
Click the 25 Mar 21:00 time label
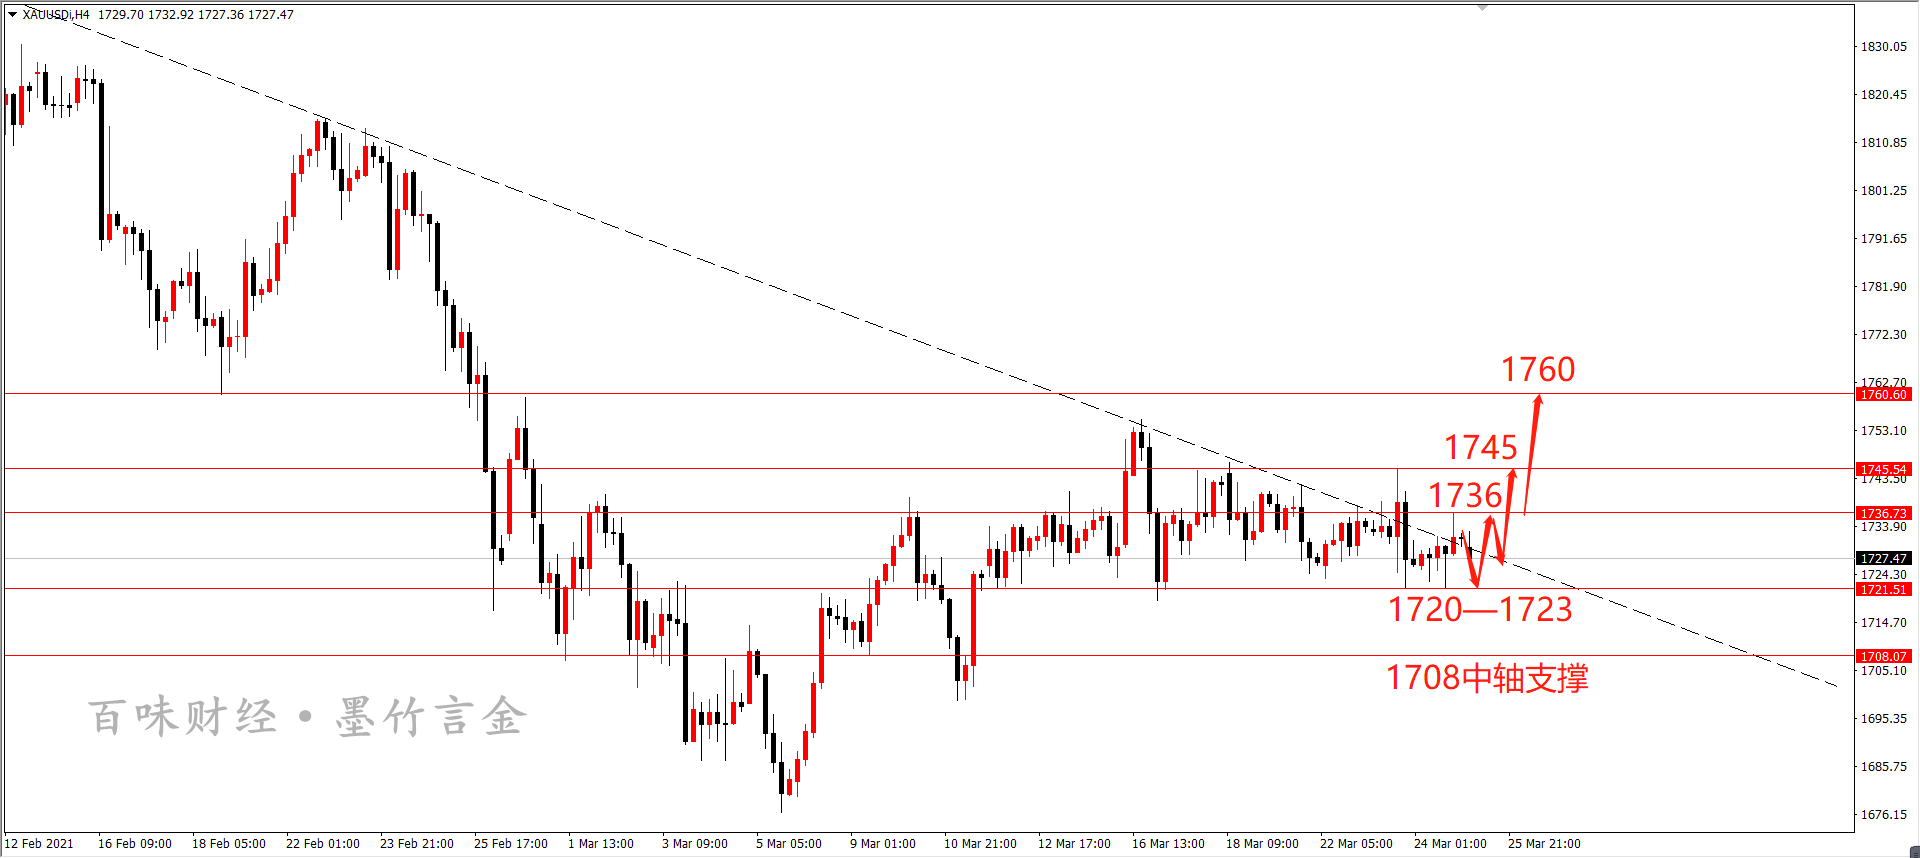click(1545, 844)
